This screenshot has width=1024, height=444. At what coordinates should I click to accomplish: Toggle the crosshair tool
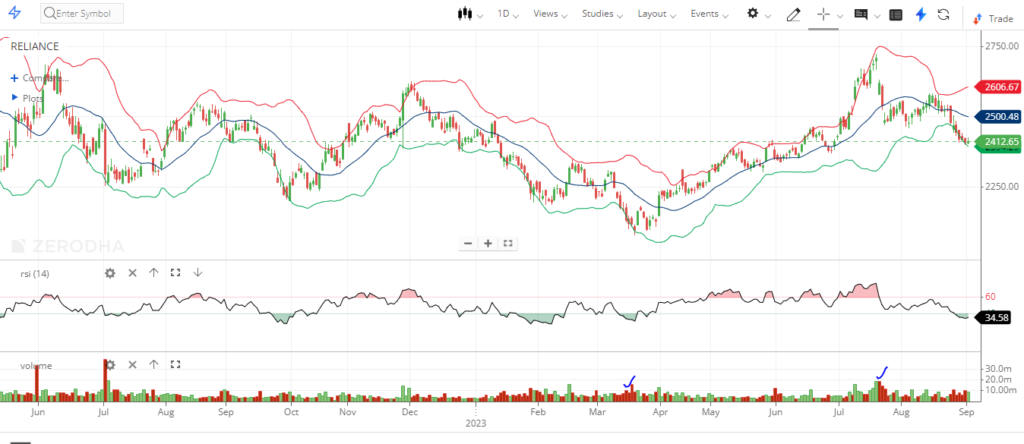coord(824,14)
